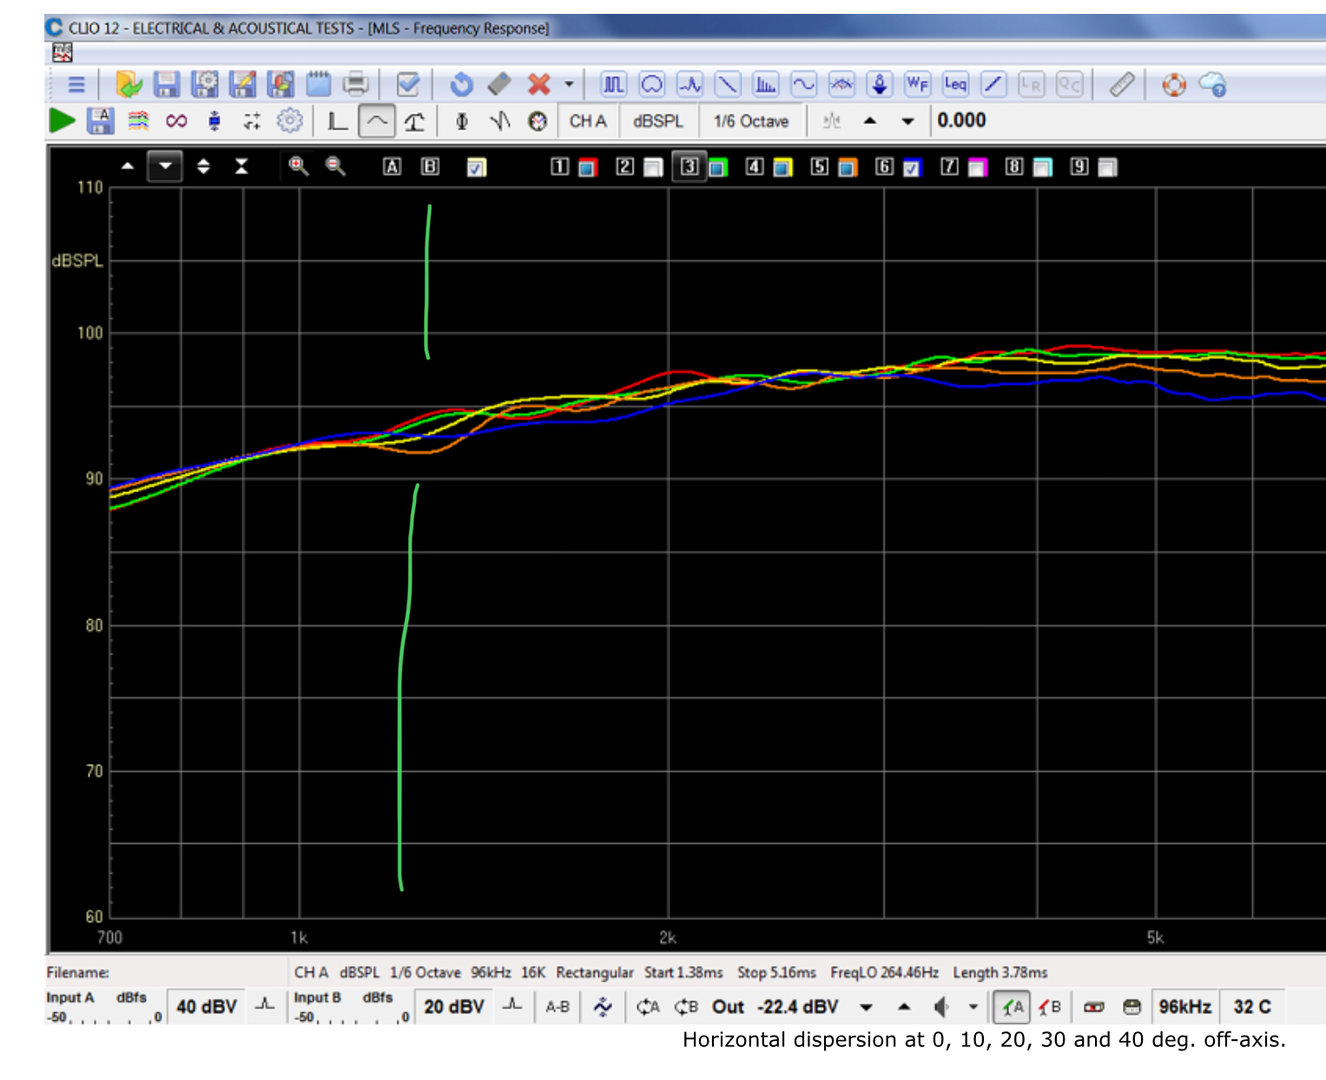This screenshot has width=1326, height=1080.
Task: Open the dBSPL units dropdown
Action: 658,121
